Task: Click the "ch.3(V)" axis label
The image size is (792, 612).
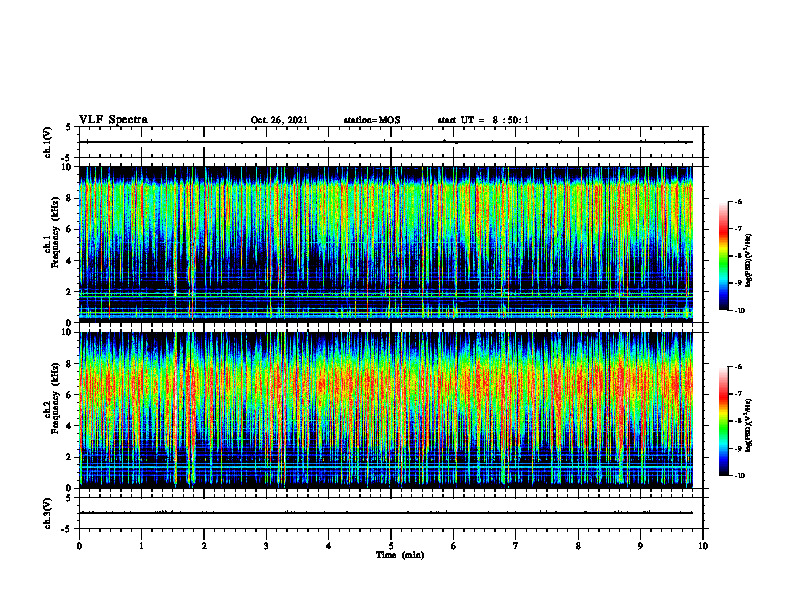Action: pos(48,514)
